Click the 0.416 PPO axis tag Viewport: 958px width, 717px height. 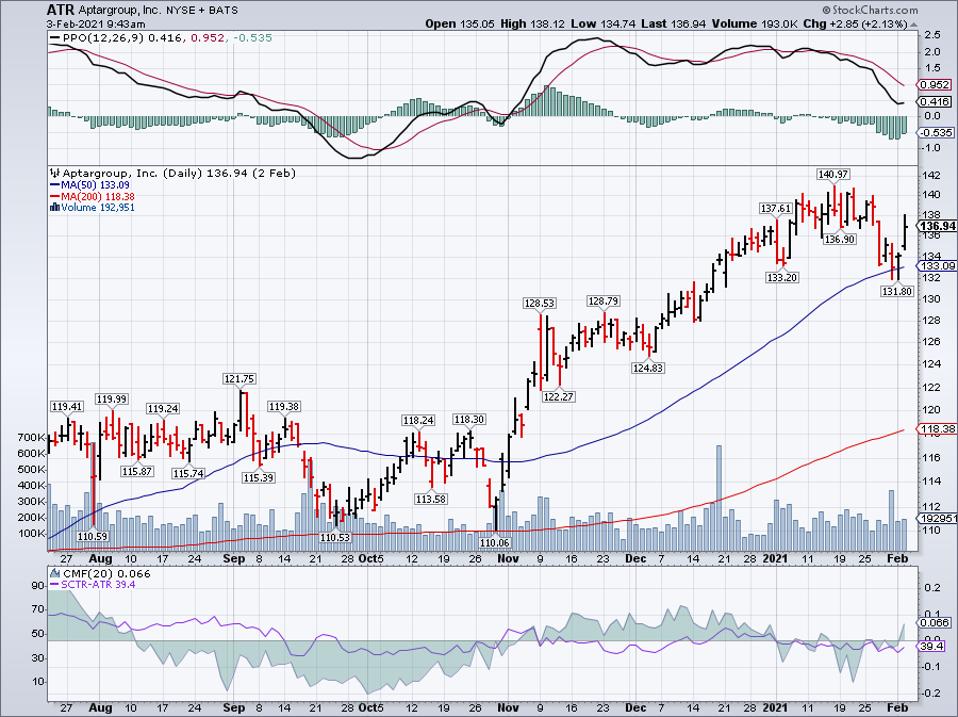[935, 102]
